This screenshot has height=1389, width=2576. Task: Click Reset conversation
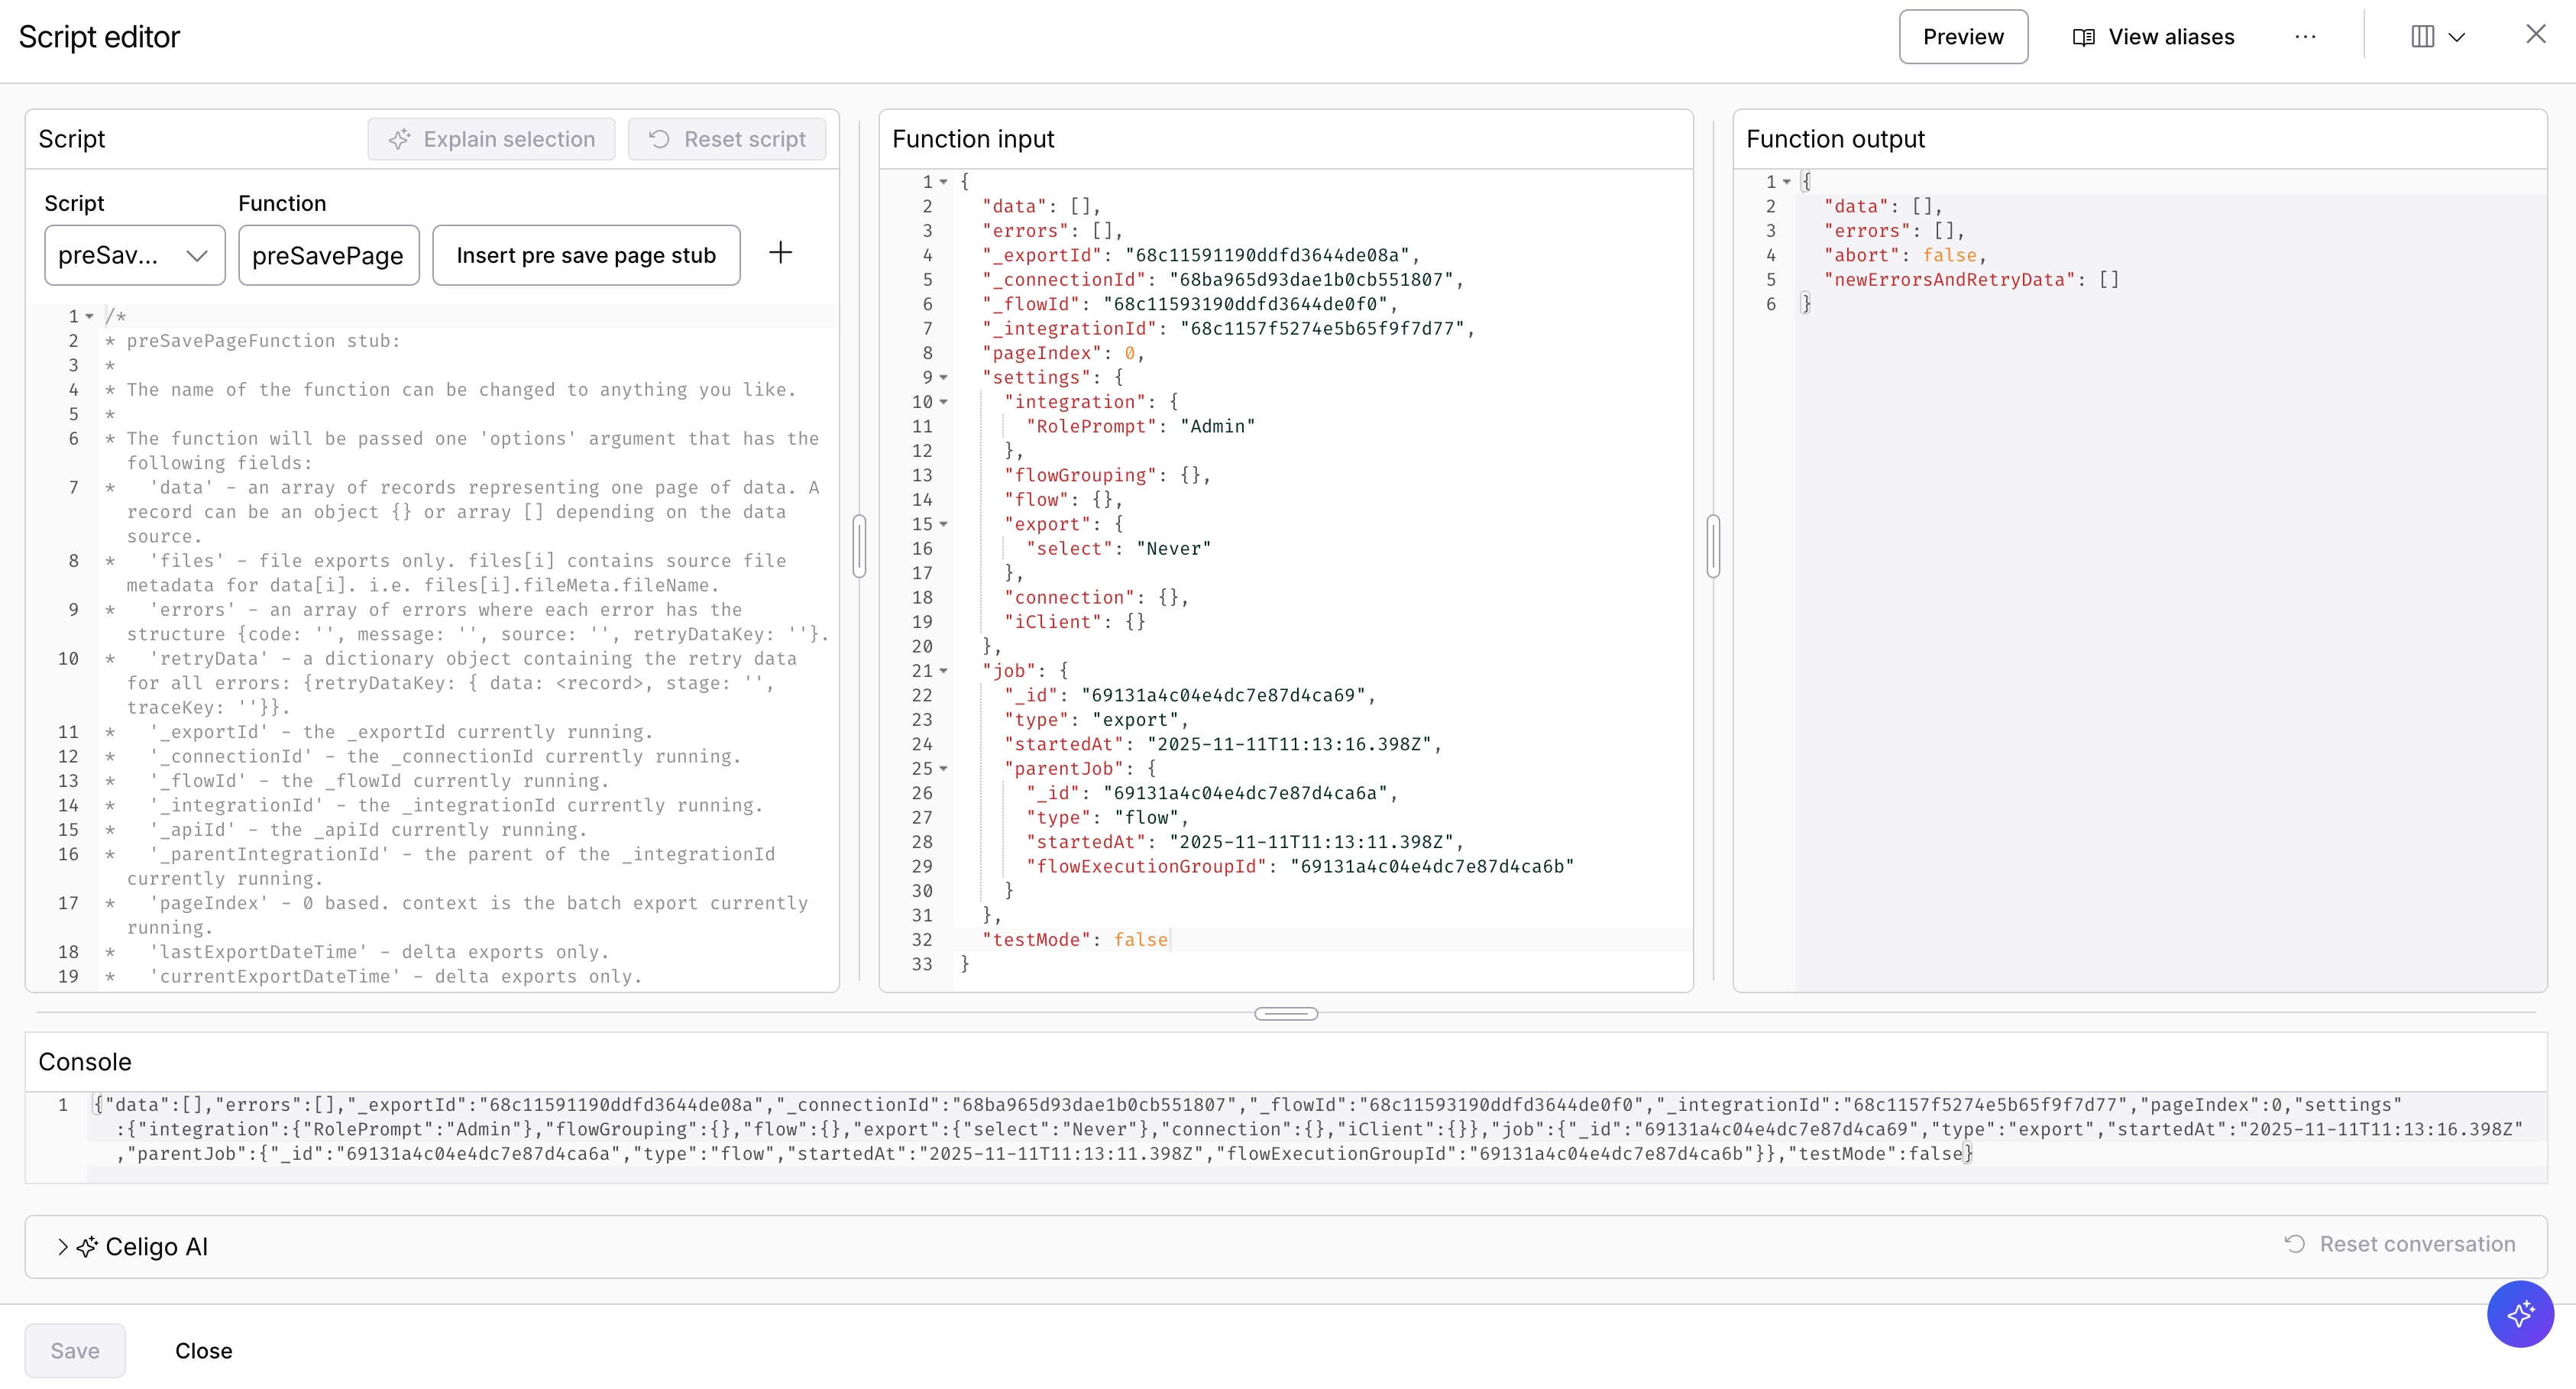coord(2399,1244)
